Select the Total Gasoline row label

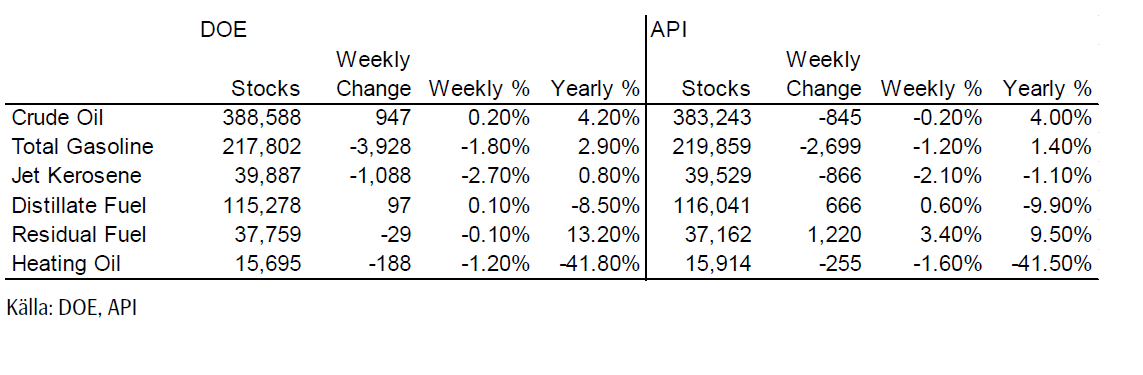[x=83, y=147]
